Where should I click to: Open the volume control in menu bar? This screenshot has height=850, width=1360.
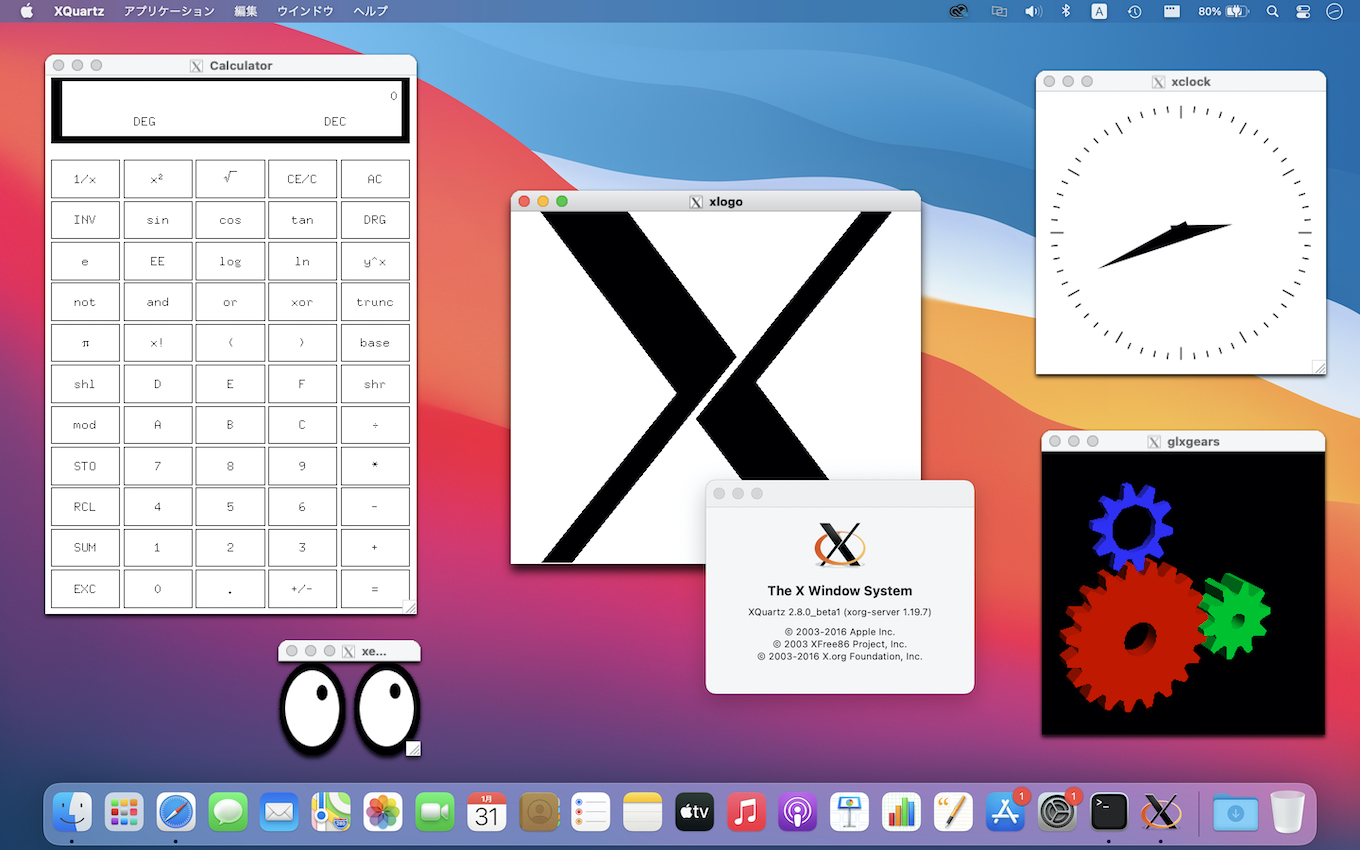(x=1033, y=12)
